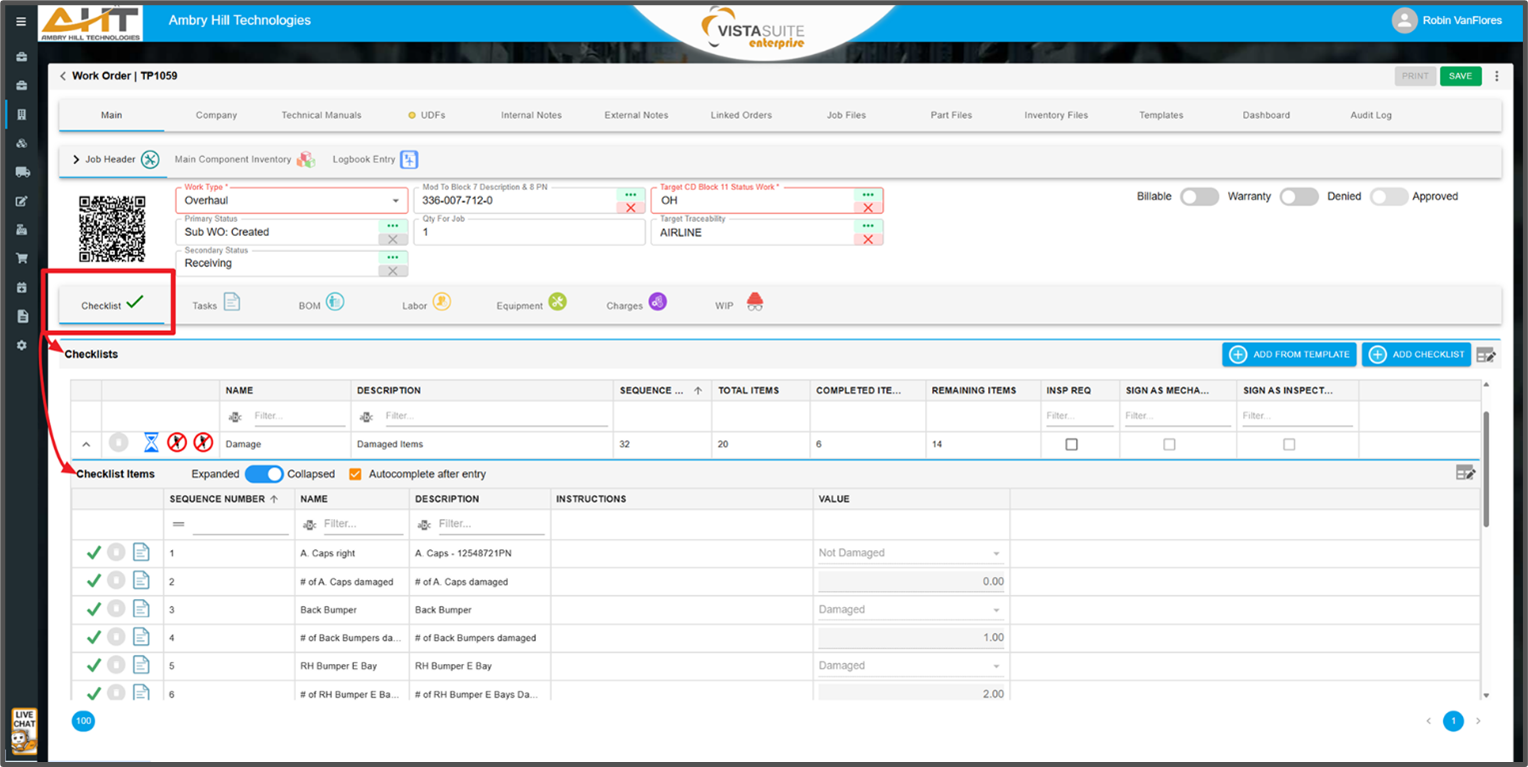Check the INSP REQ checkbox on Damage row
The image size is (1528, 767).
point(1069,443)
